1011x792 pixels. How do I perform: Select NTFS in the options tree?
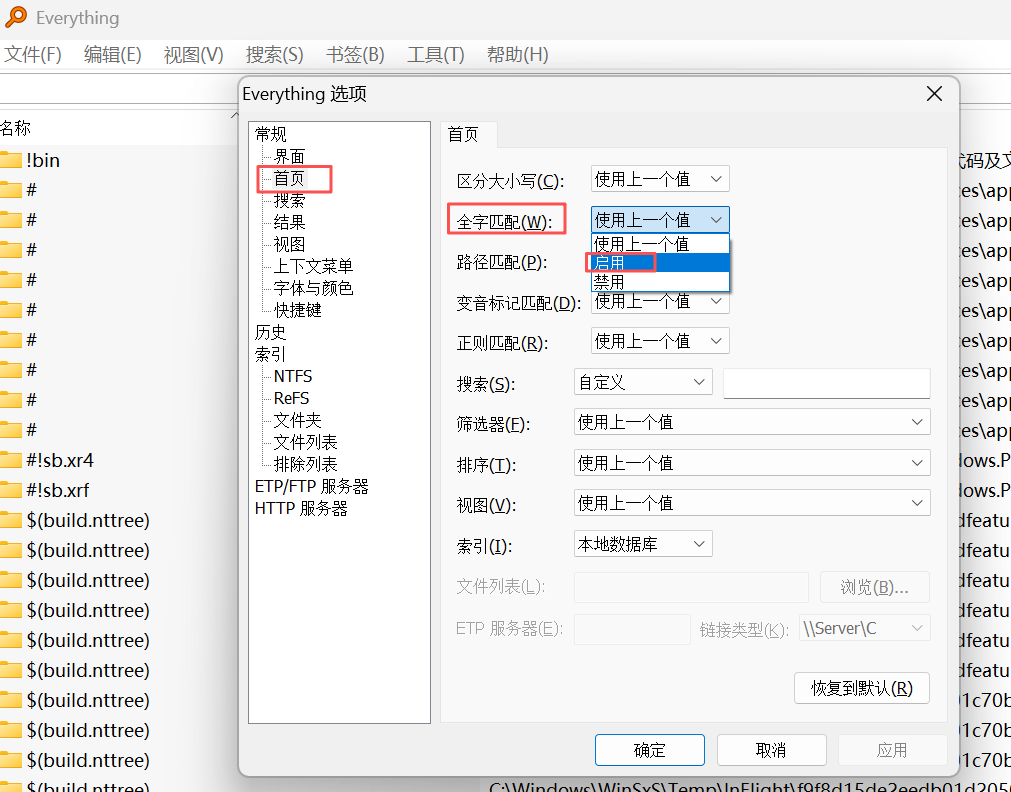293,376
